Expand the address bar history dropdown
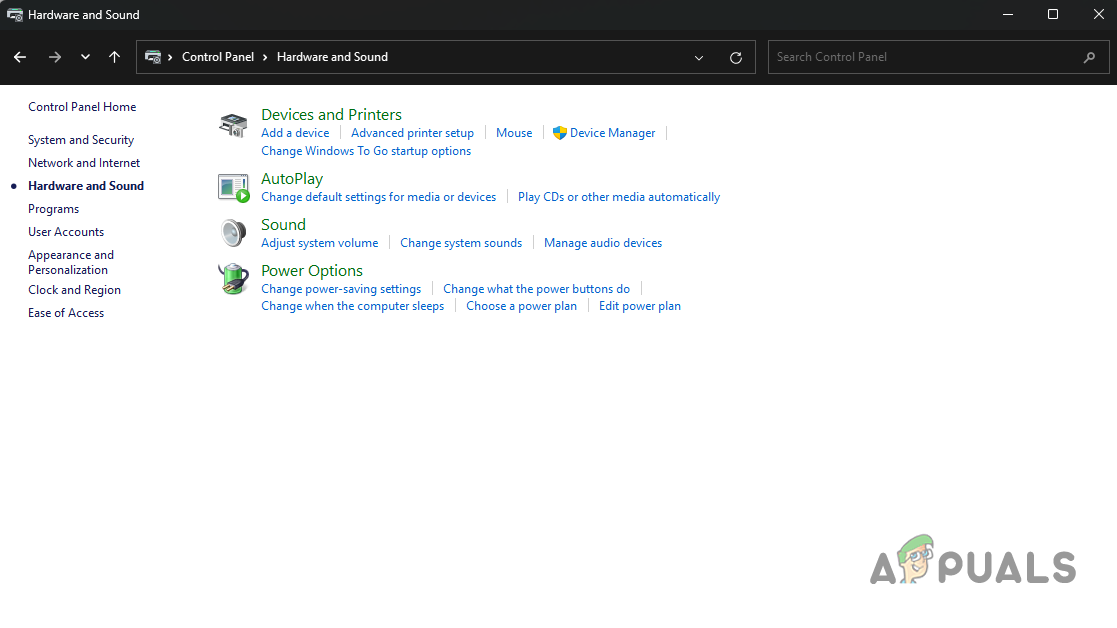 699,57
